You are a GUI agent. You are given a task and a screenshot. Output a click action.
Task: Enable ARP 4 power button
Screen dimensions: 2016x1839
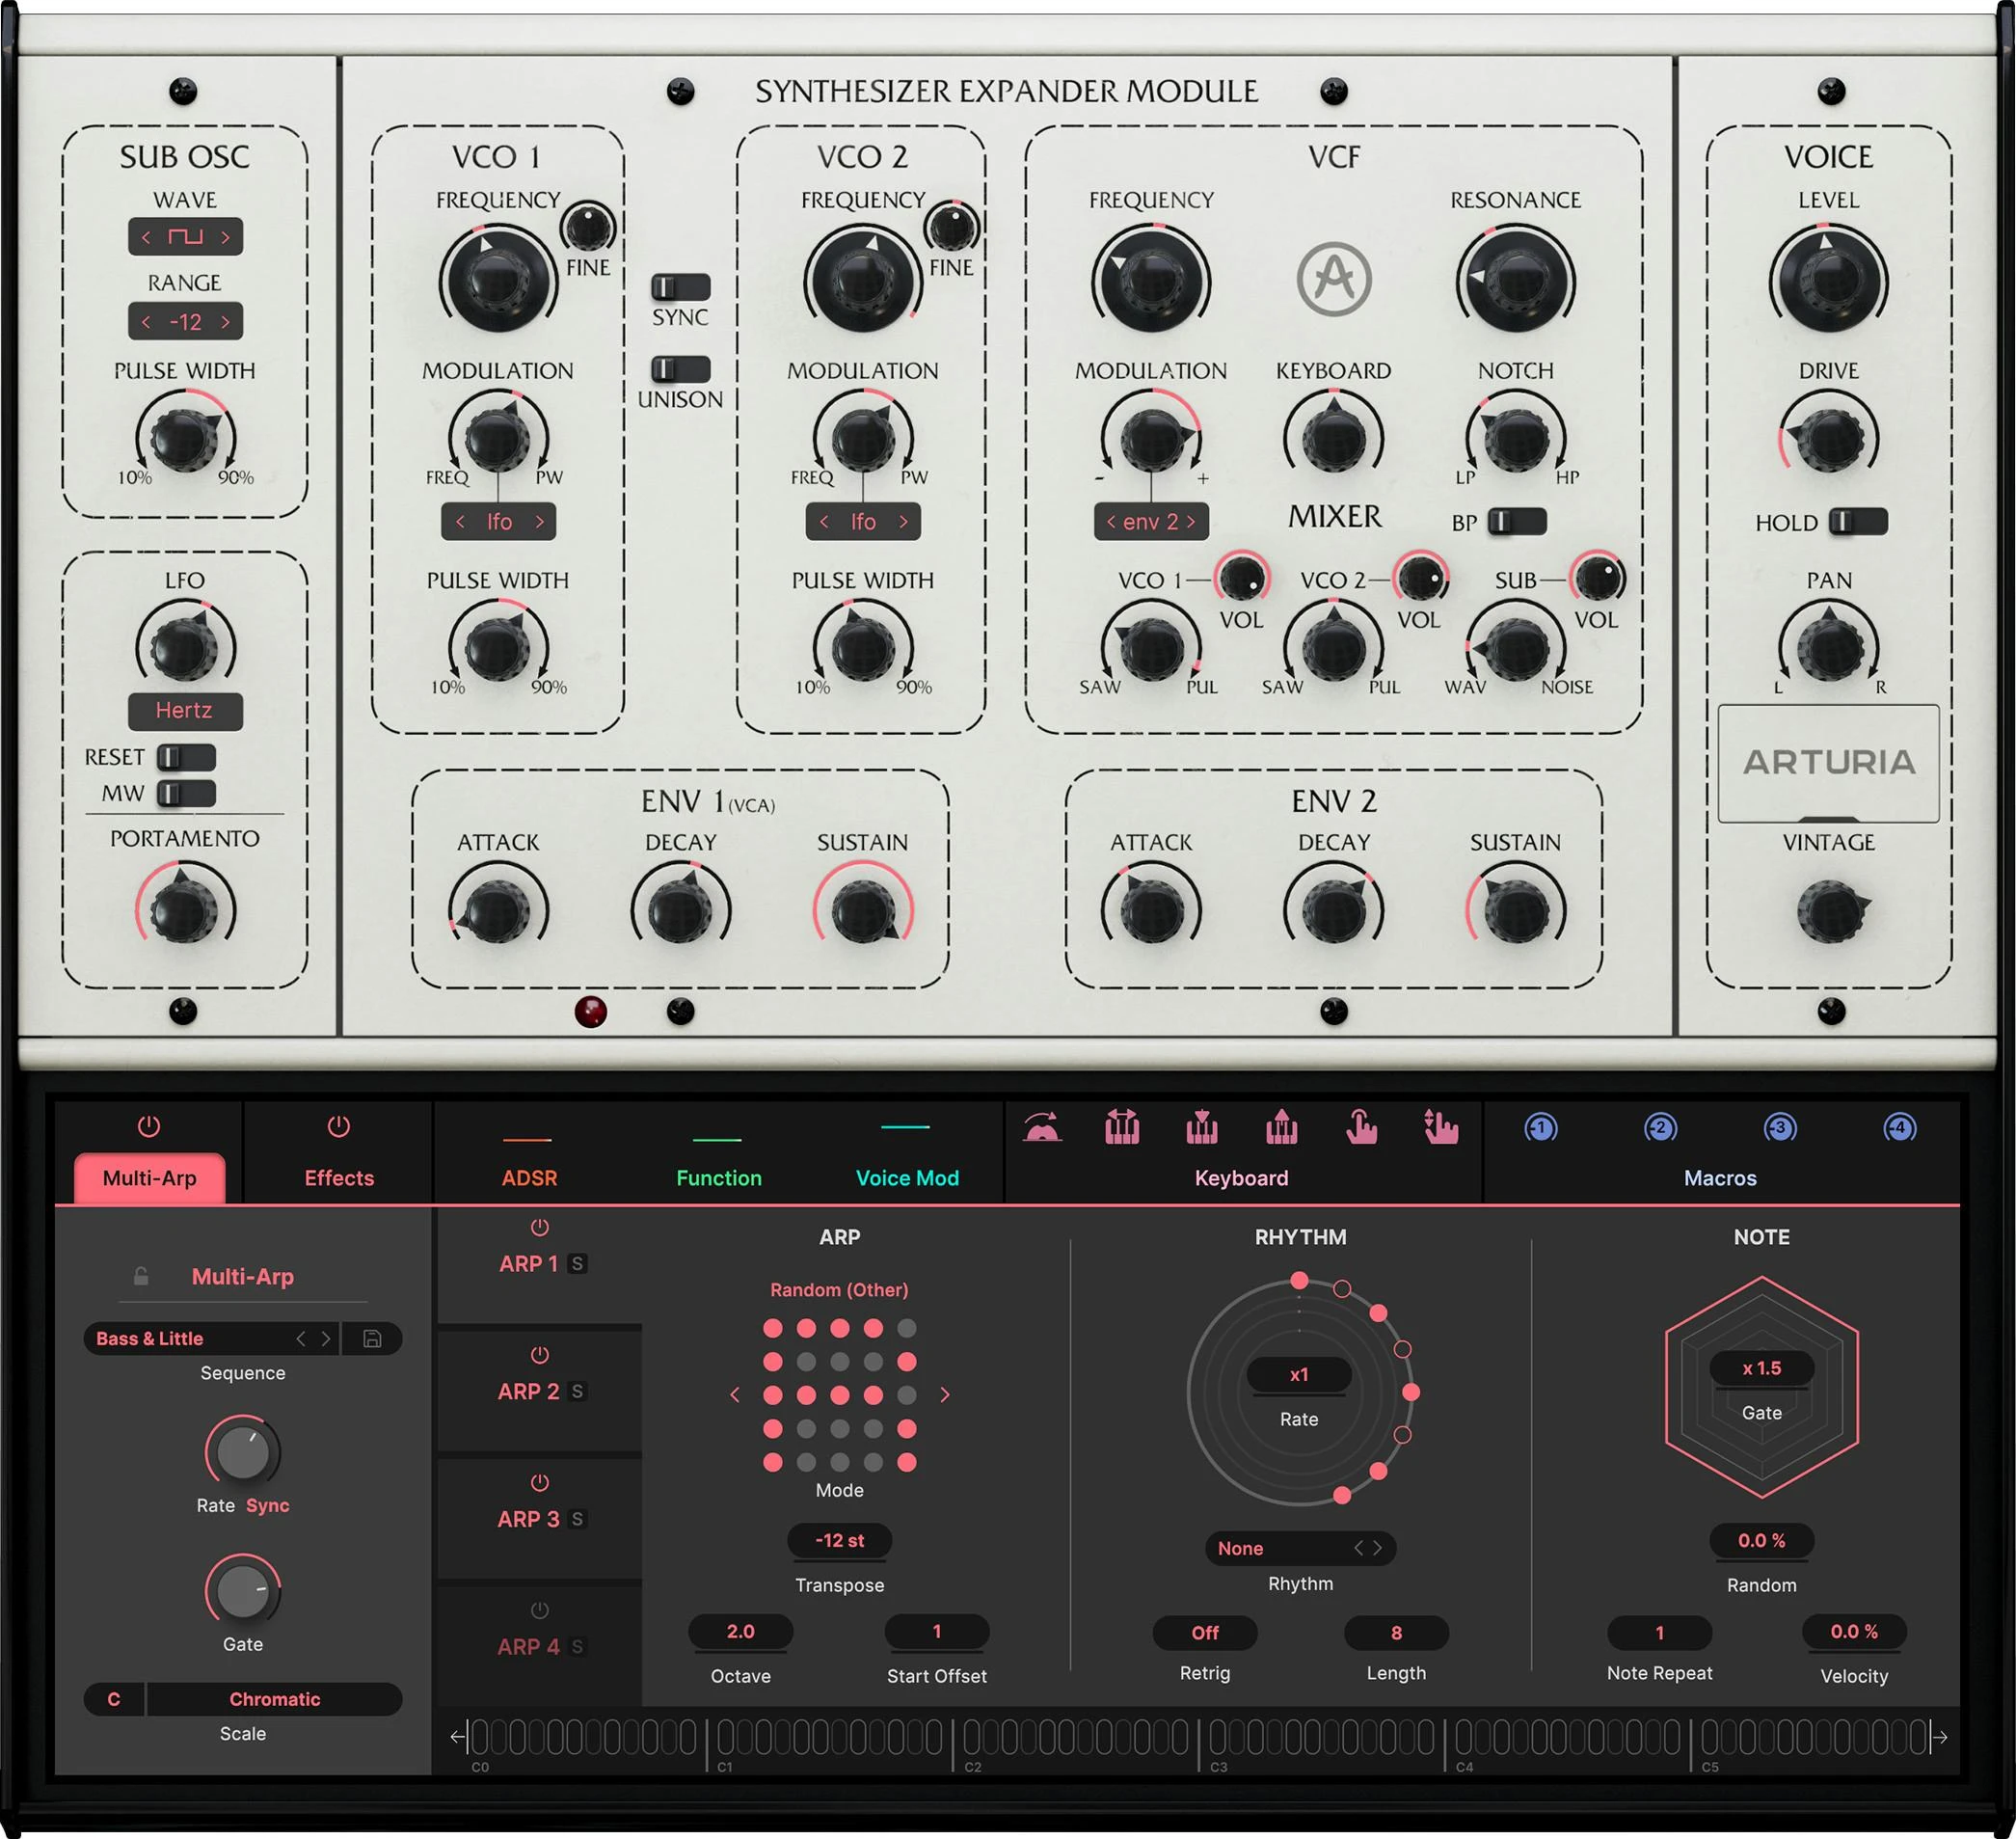tap(539, 1610)
